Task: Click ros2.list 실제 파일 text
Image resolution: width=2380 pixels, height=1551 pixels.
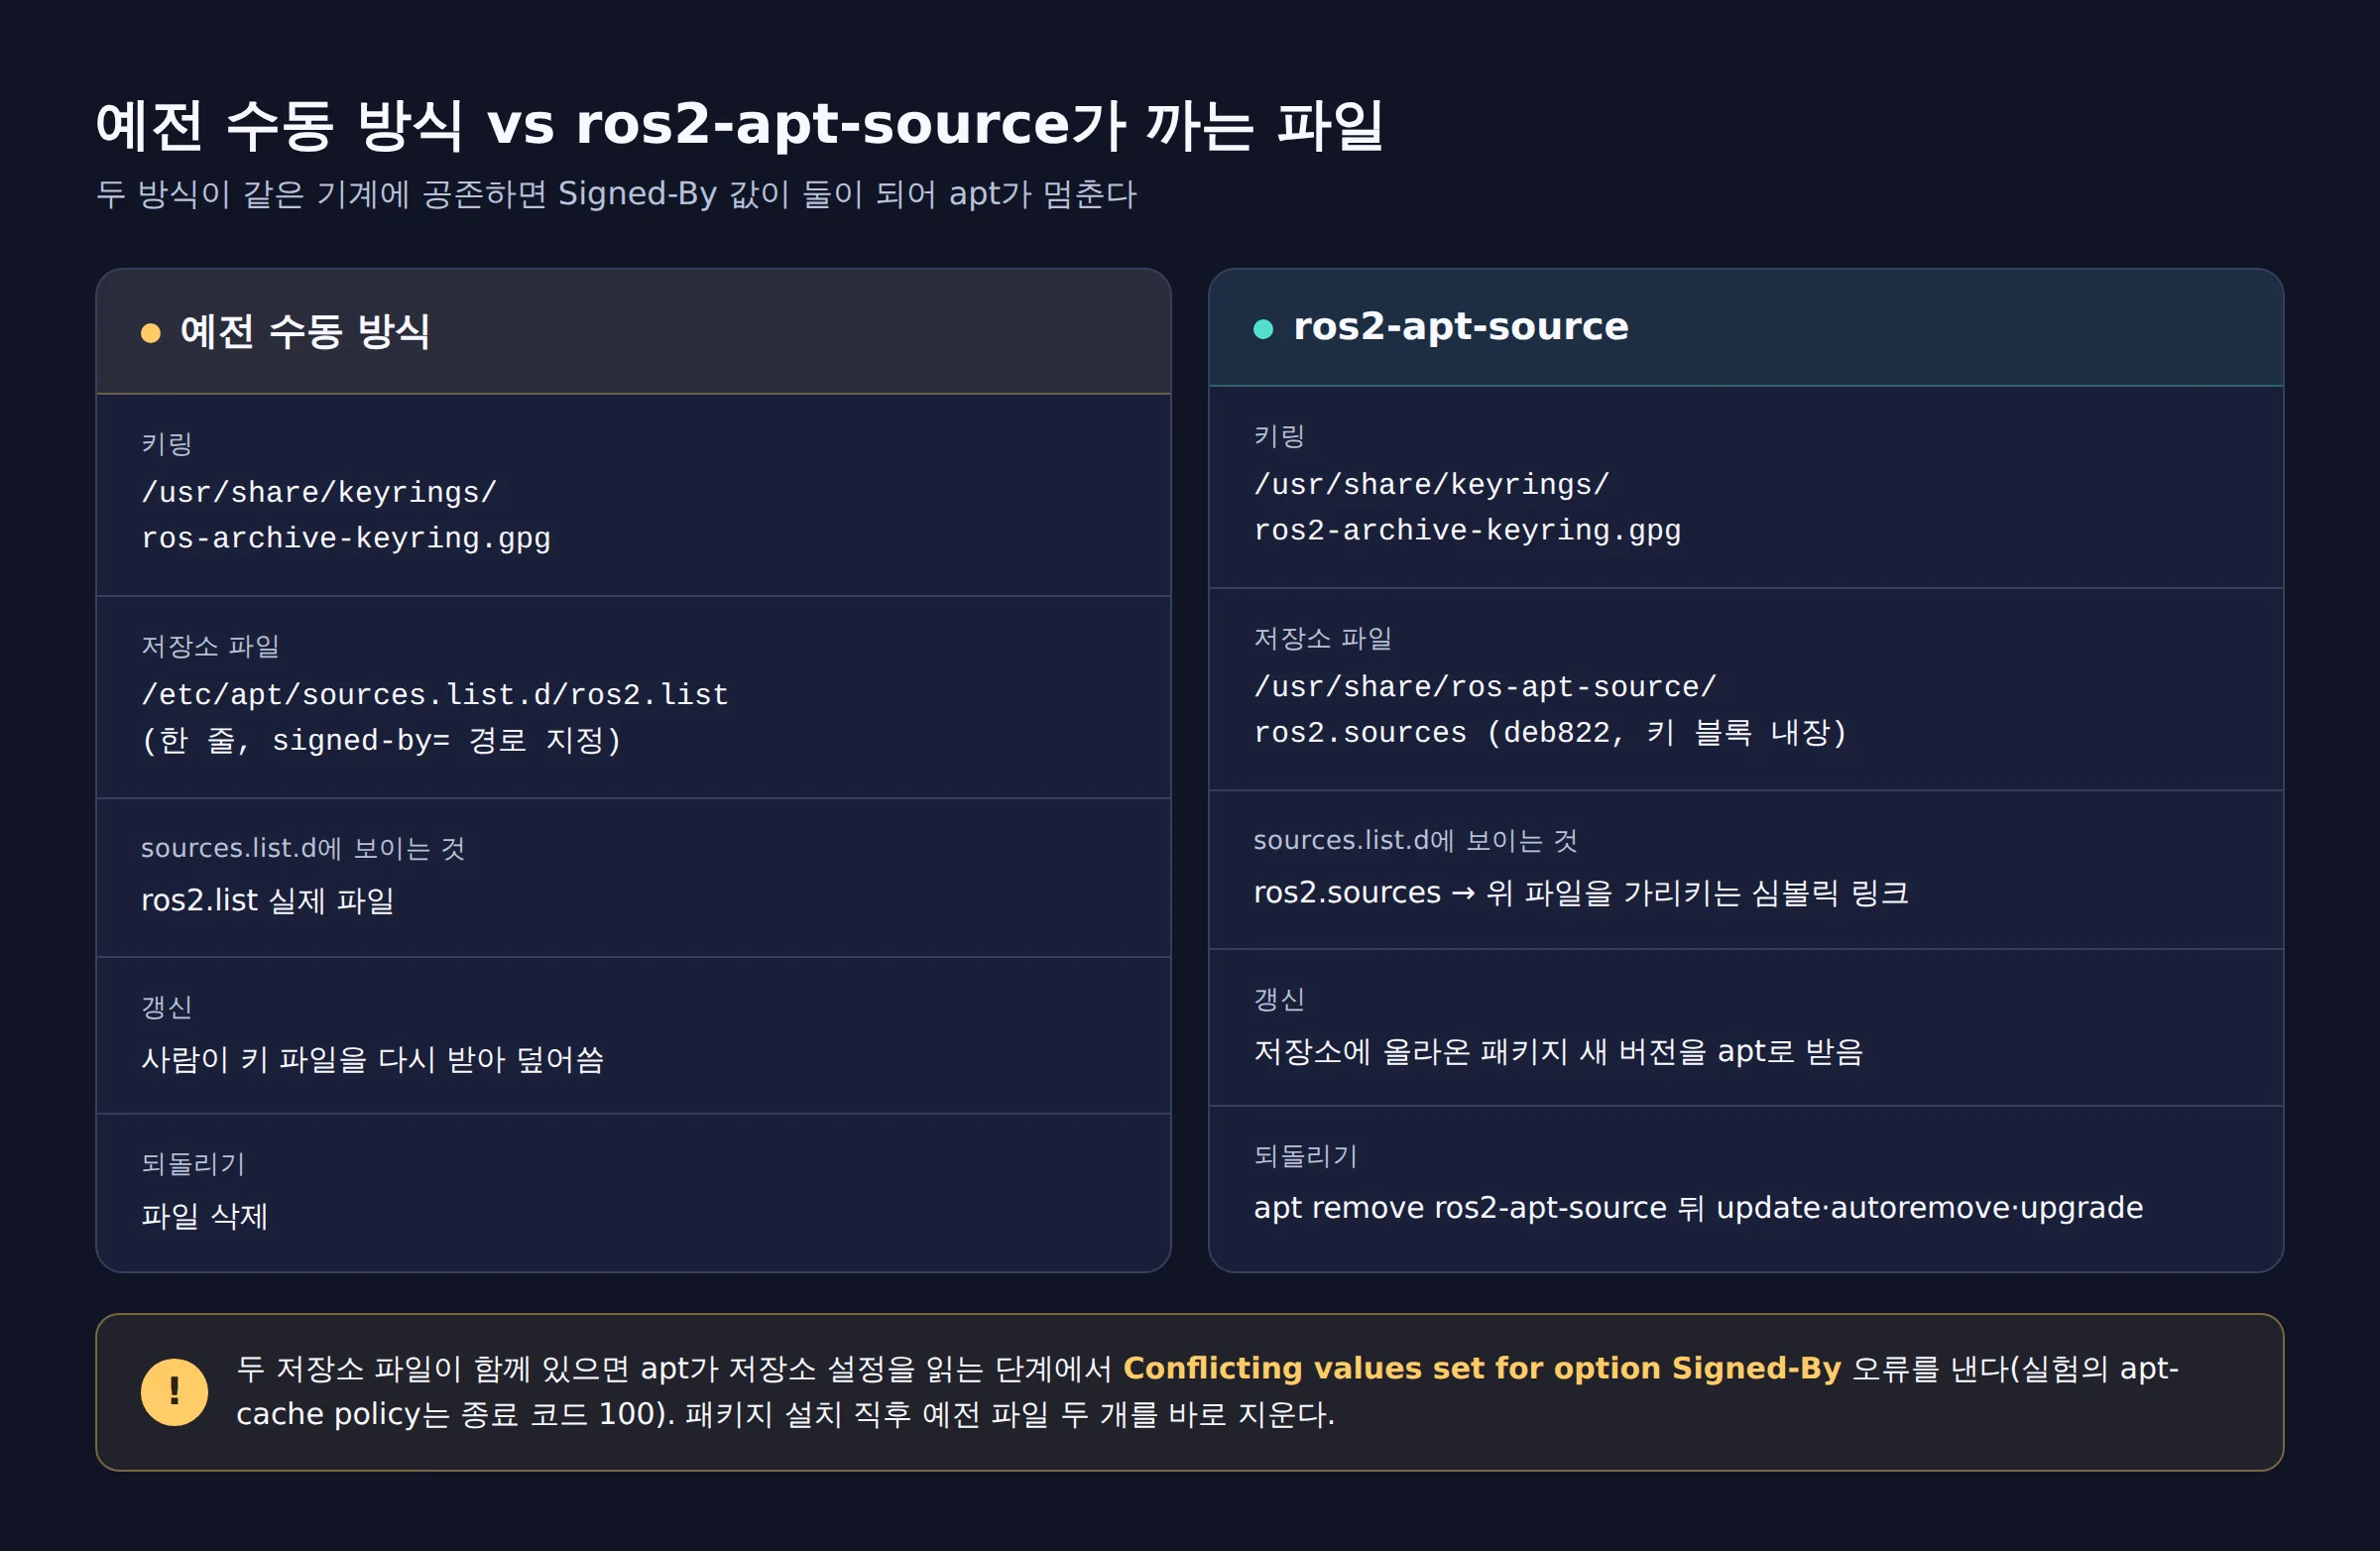Action: click(x=267, y=900)
